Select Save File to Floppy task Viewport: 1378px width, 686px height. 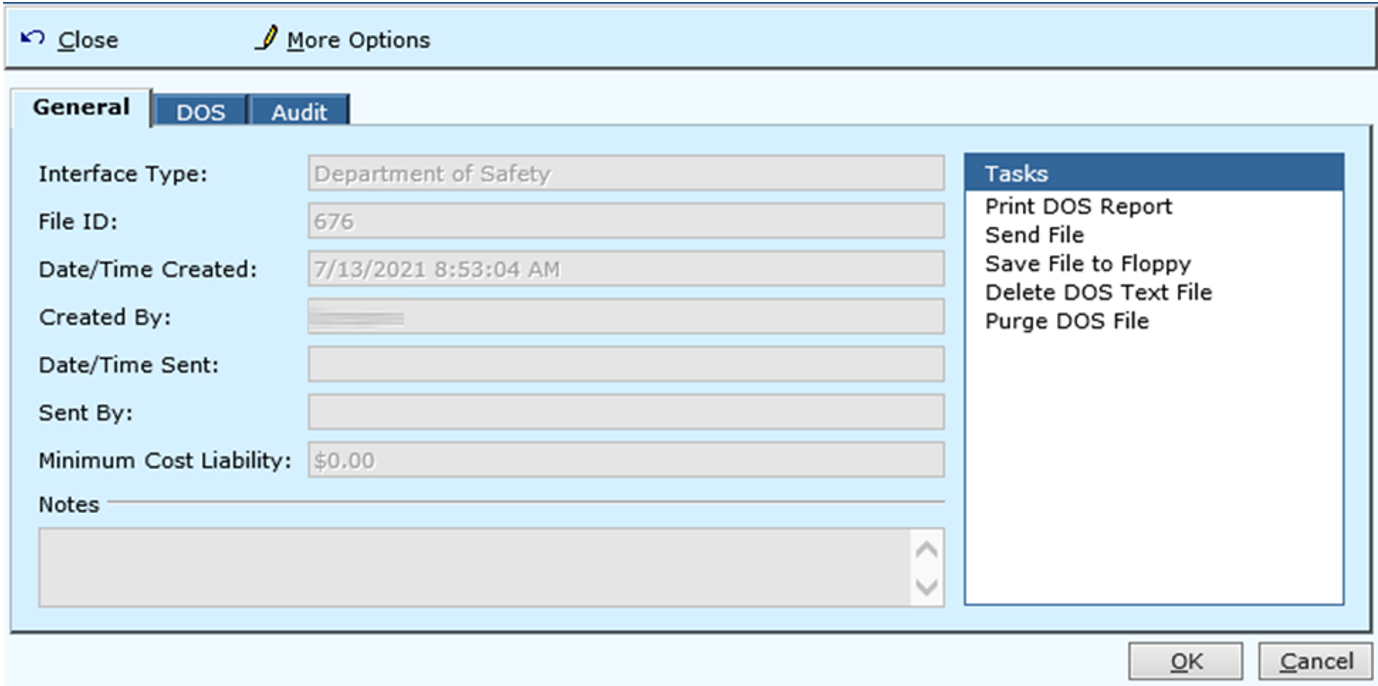pos(1088,264)
